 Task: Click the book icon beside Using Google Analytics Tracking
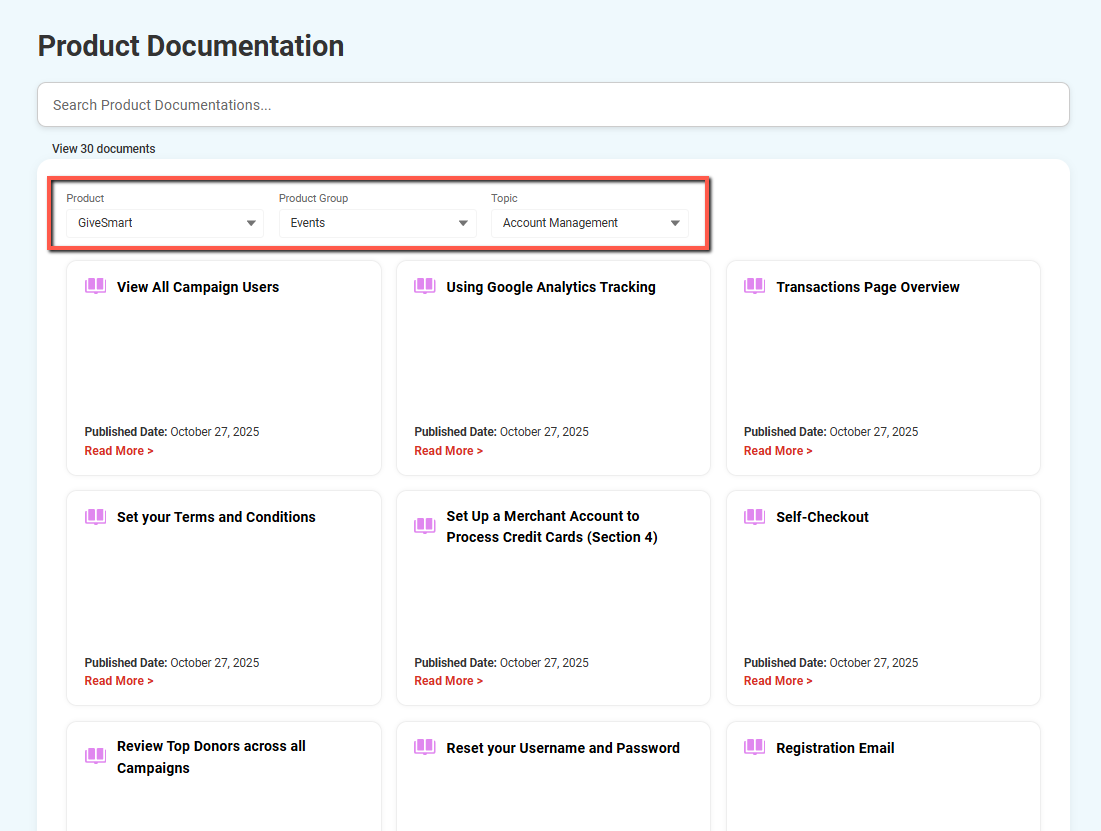coord(425,286)
